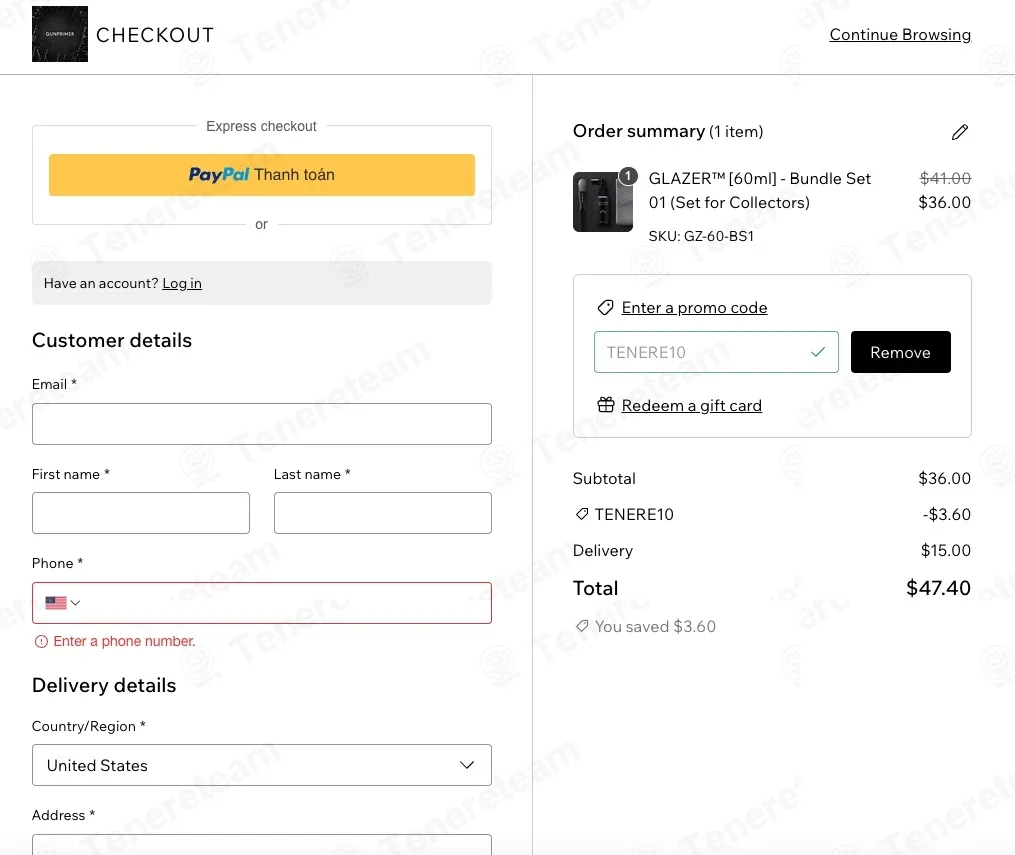This screenshot has height=855, width=1015.
Task: Open the Continue Browsing link
Action: [x=900, y=34]
